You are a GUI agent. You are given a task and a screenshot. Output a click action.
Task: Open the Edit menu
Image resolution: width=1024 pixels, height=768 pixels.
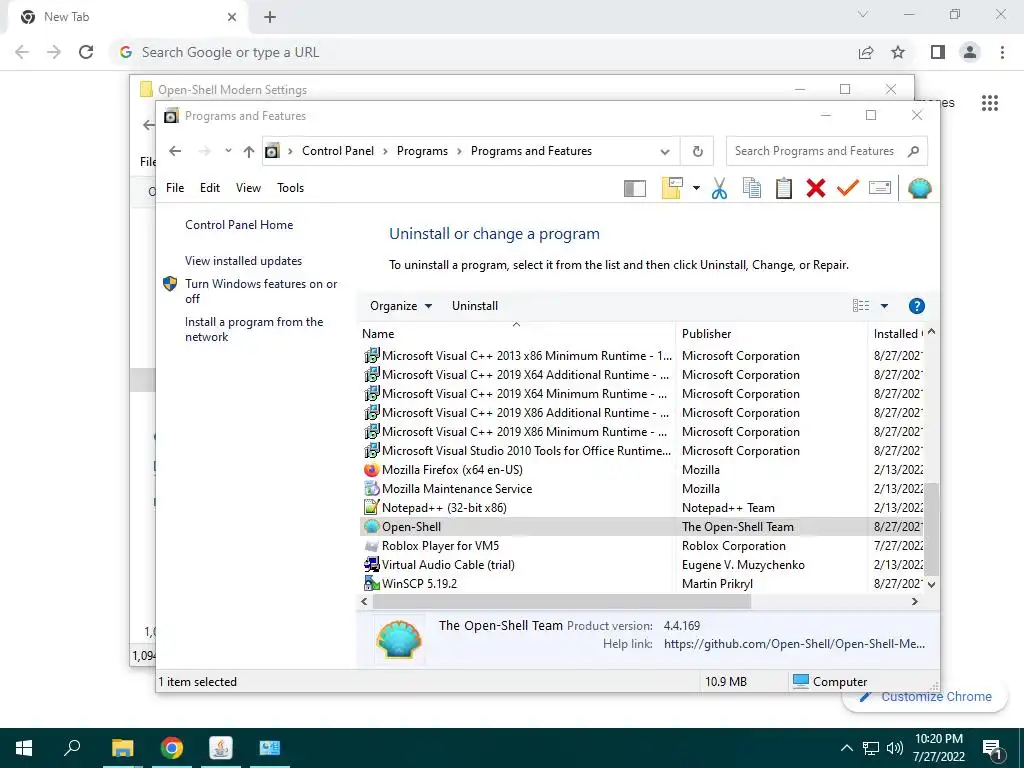coord(210,188)
